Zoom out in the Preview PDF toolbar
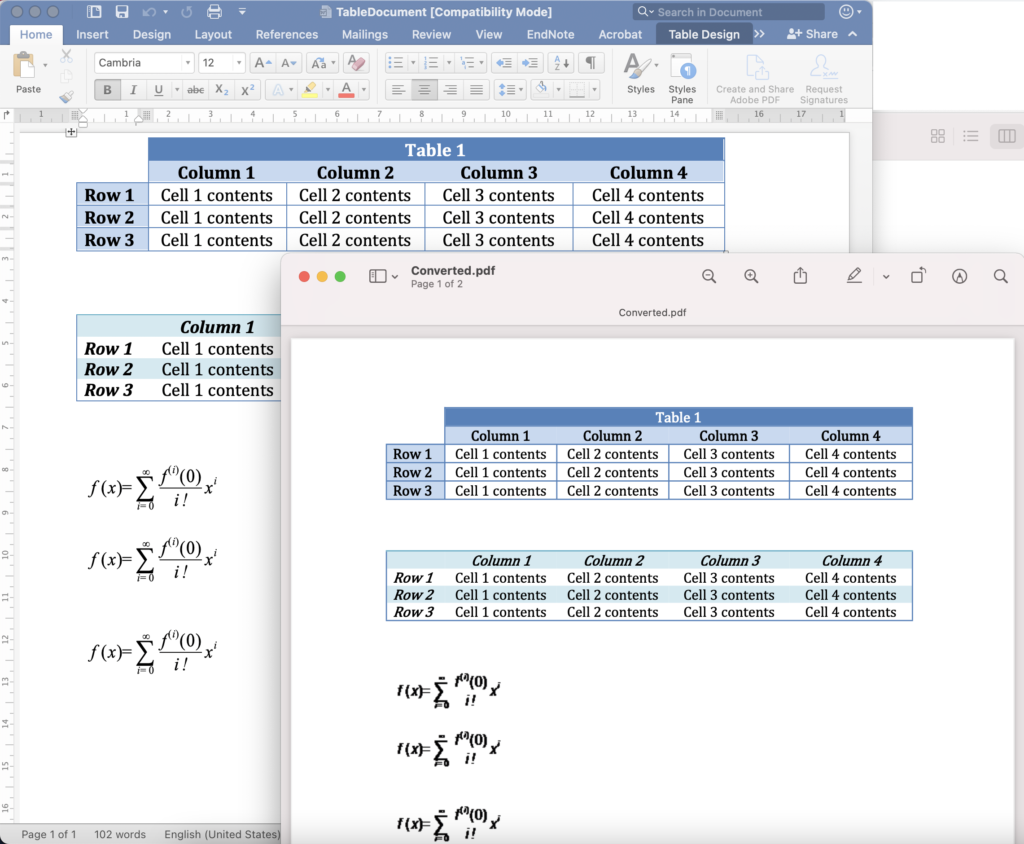The width and height of the screenshot is (1024, 844). click(x=709, y=277)
